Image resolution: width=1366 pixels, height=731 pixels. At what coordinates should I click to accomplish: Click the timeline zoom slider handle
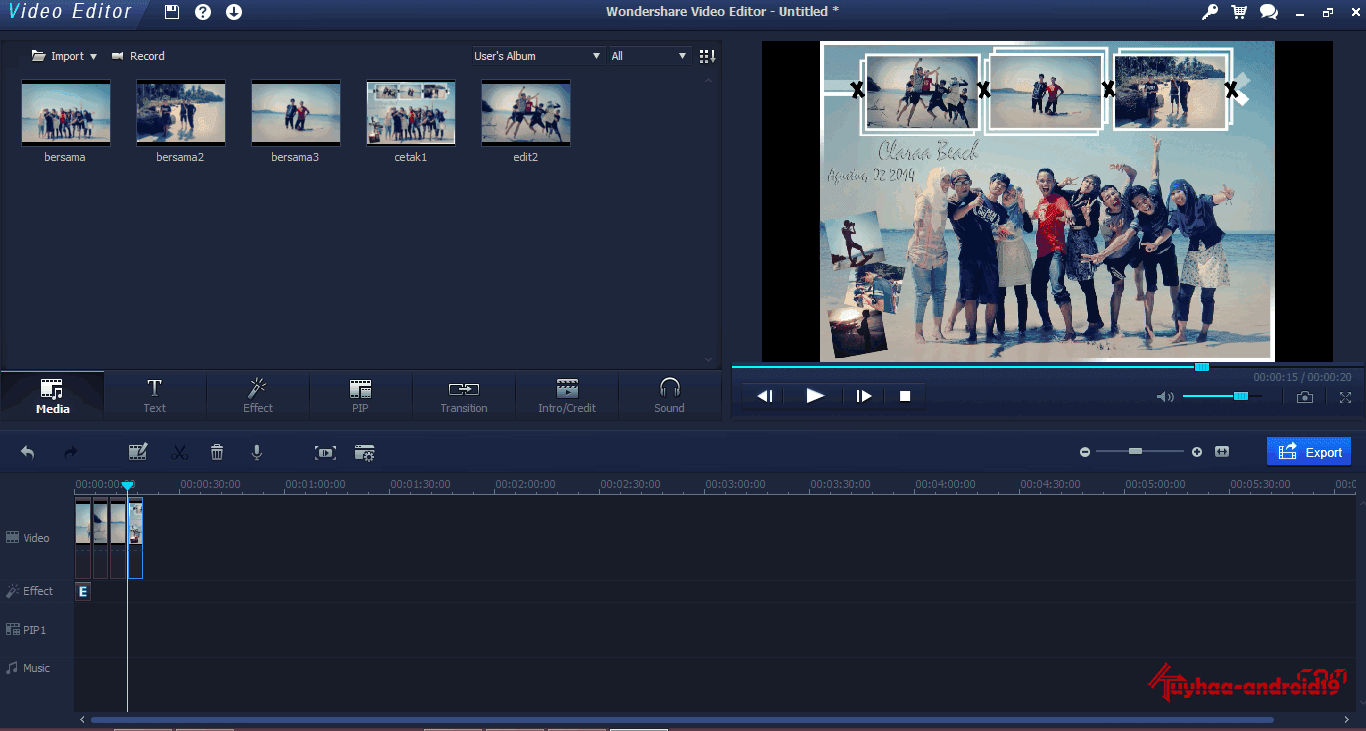1135,452
